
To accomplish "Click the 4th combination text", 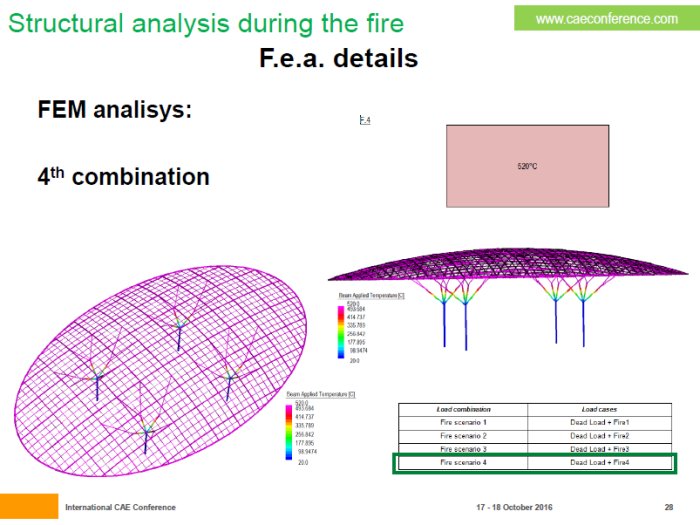I will [123, 177].
